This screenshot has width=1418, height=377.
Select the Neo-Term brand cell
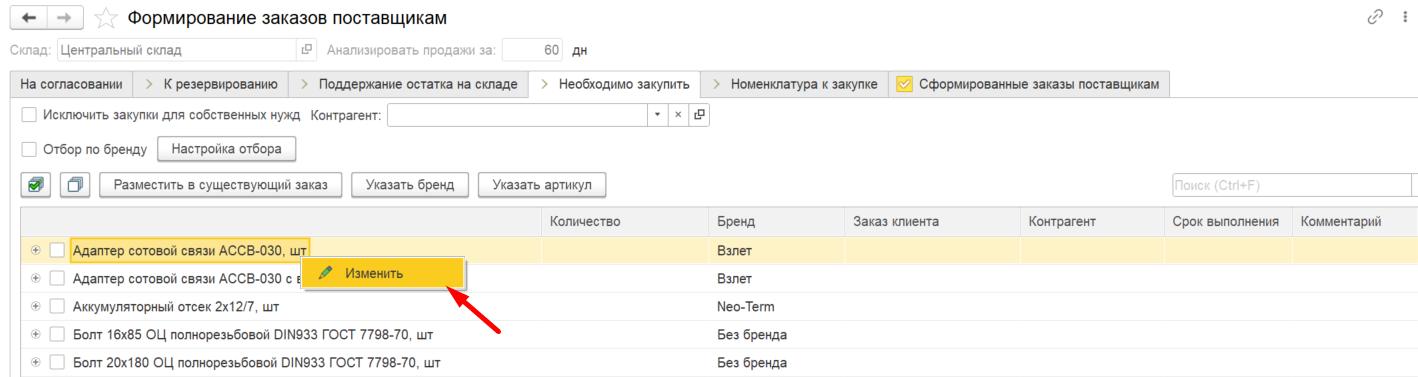(777, 306)
